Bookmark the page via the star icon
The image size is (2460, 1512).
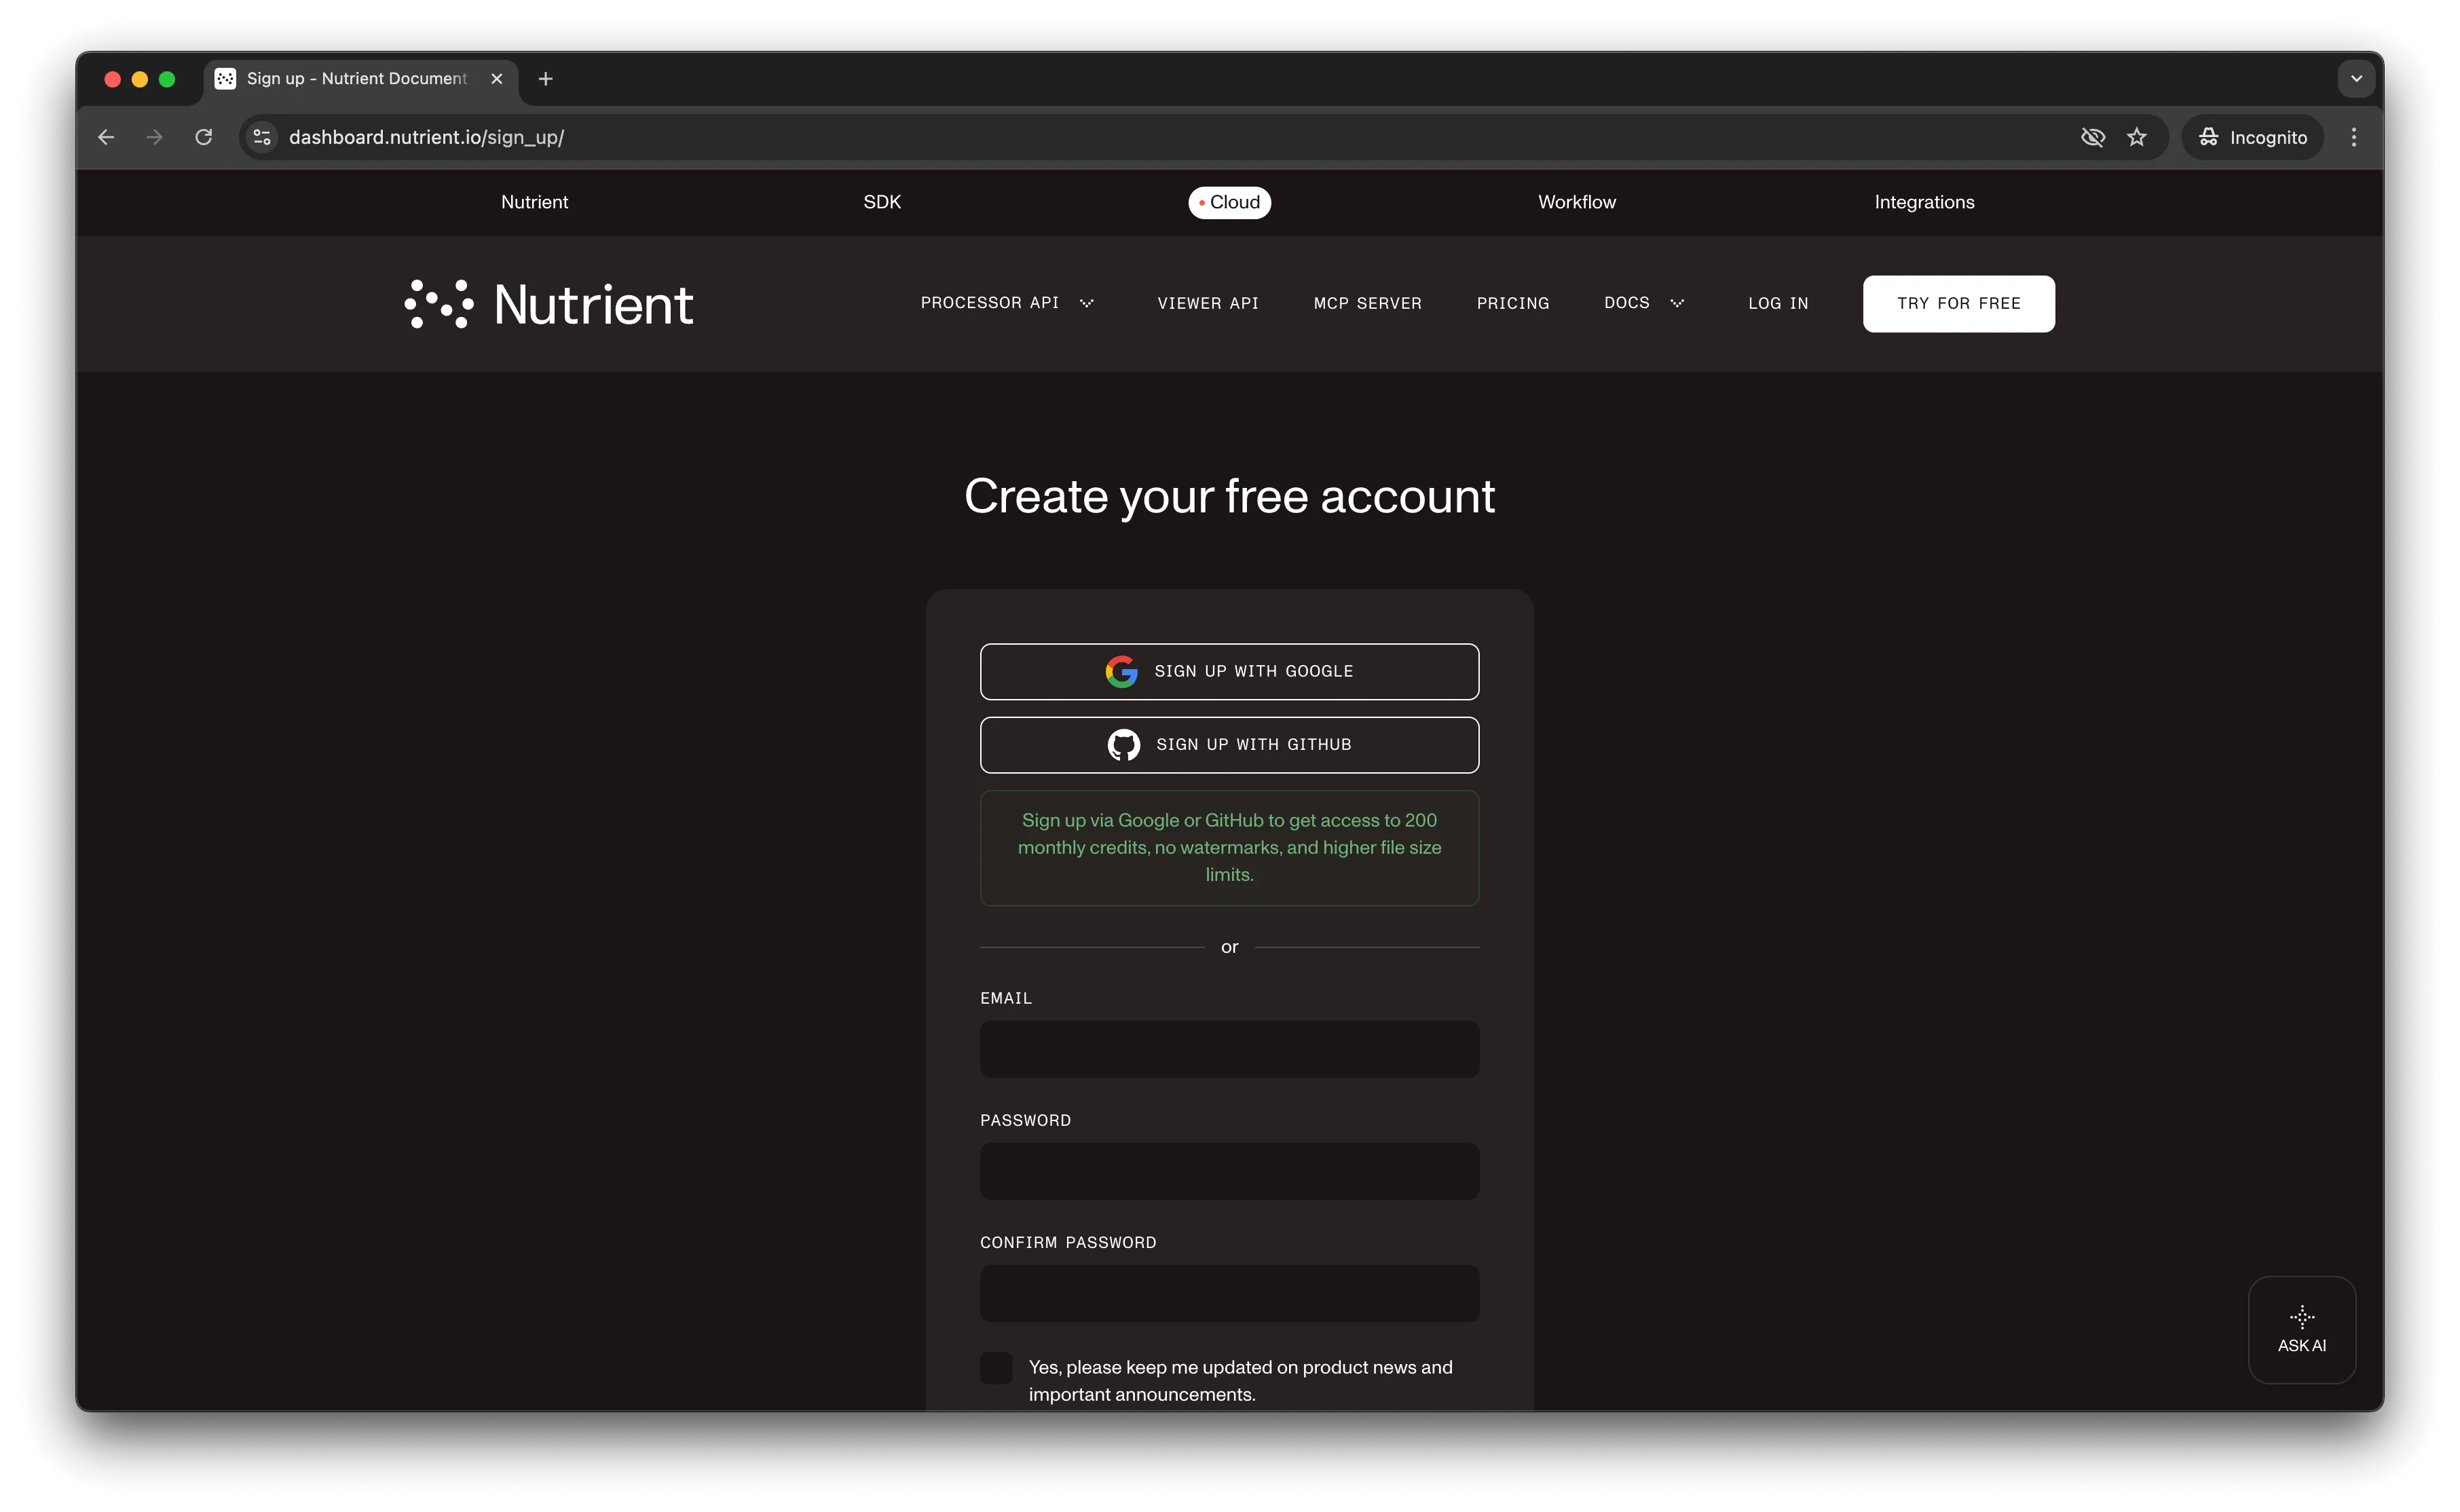2138,137
